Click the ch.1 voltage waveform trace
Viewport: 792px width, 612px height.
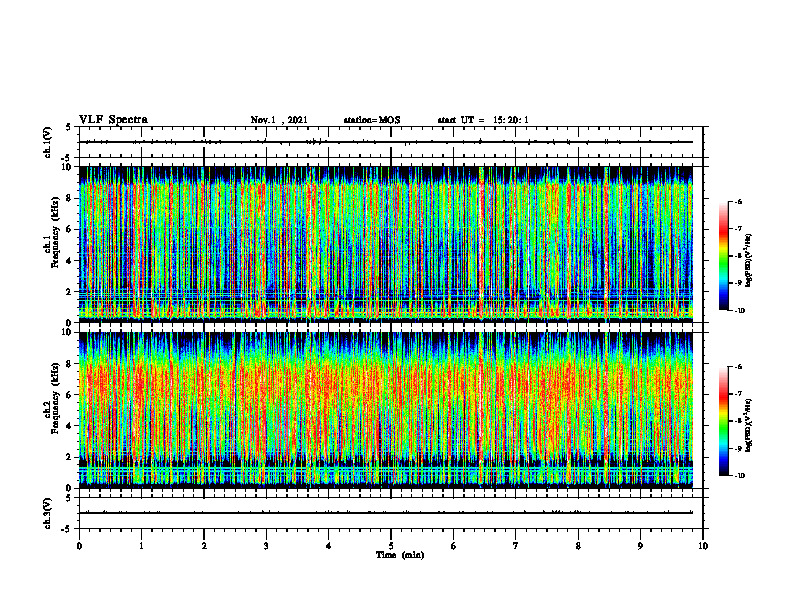coord(386,142)
